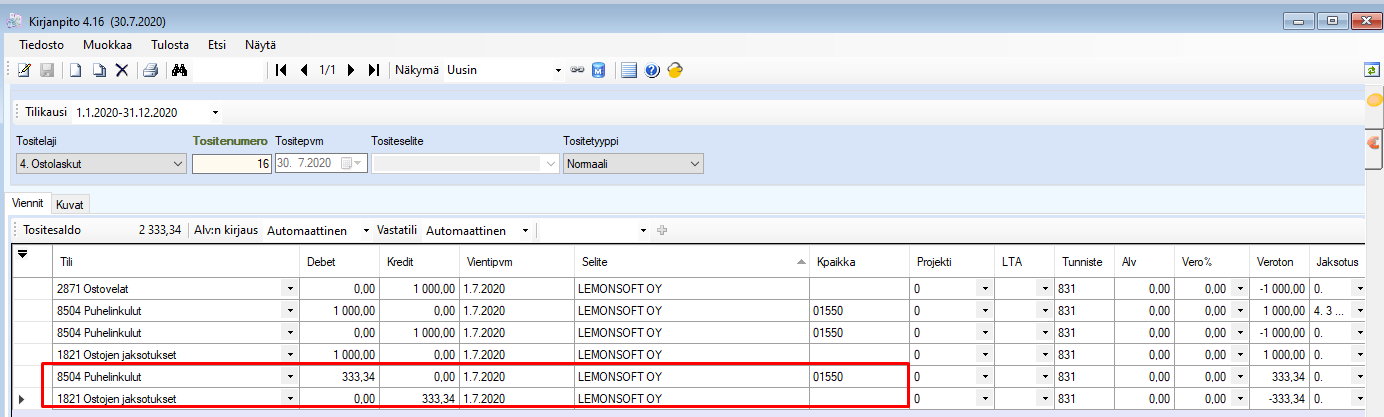Click the yellow circle icon in right sidebar
This screenshot has width=1384, height=417.
pyautogui.click(x=1374, y=100)
